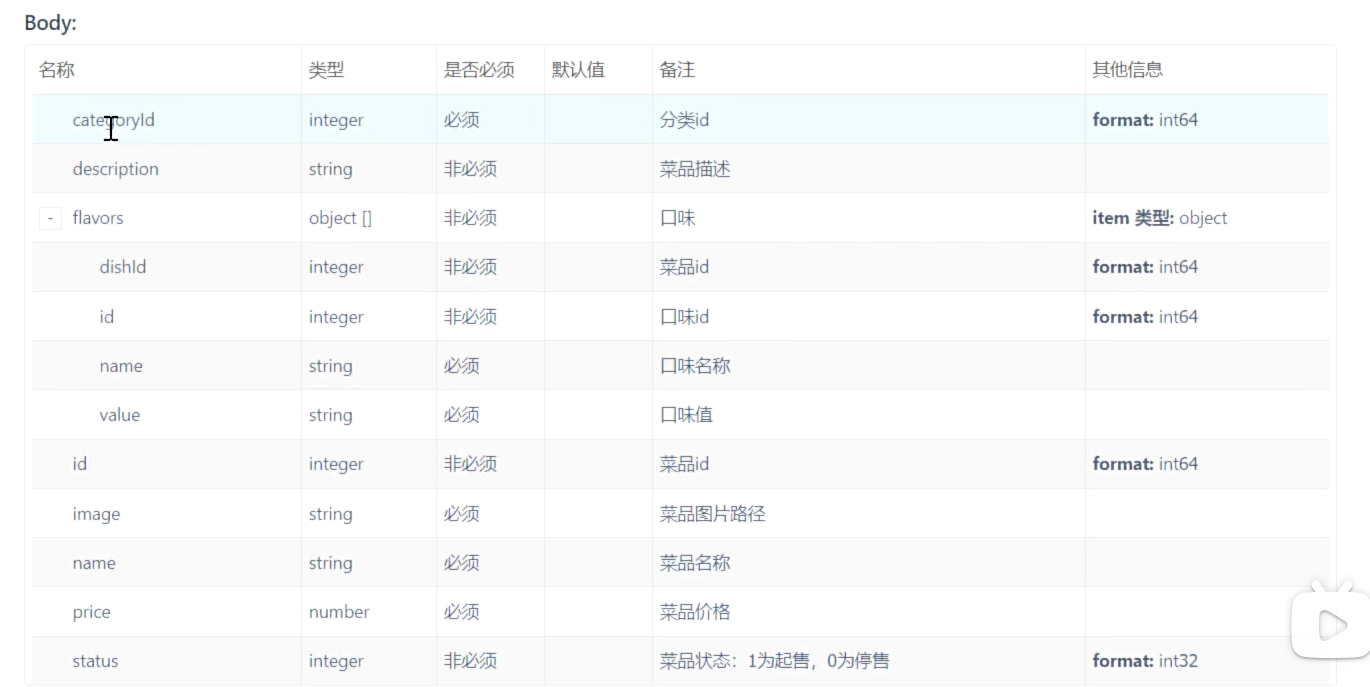Click the number type in price row
Screen dimensions: 1370x687
339,612
